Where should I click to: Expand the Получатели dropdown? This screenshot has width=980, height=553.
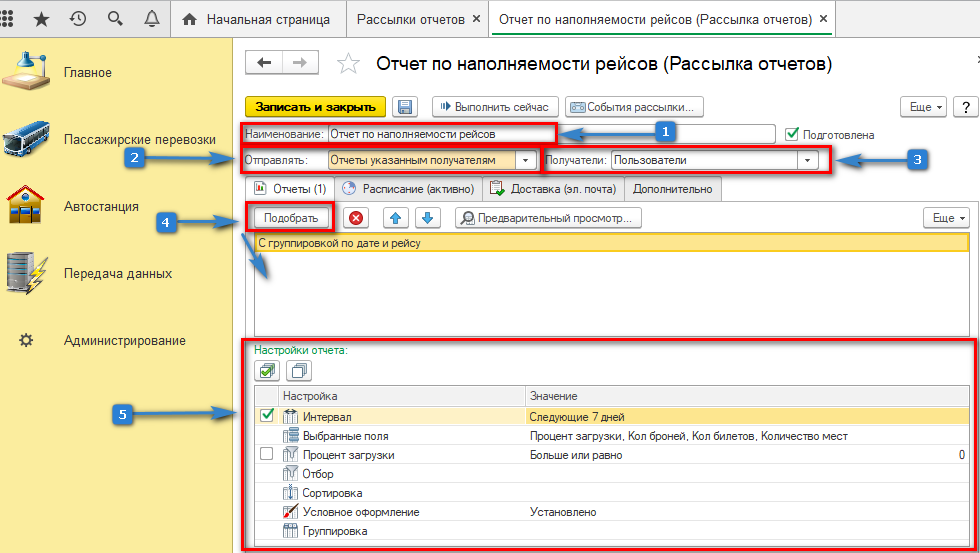coord(806,160)
